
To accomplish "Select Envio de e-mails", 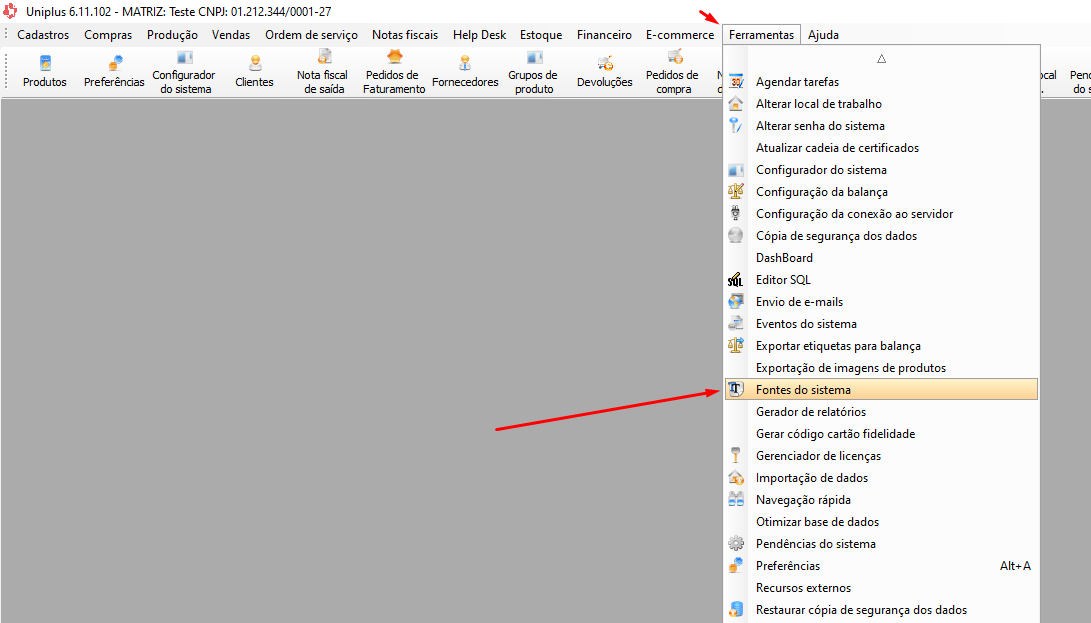I will coord(882,302).
